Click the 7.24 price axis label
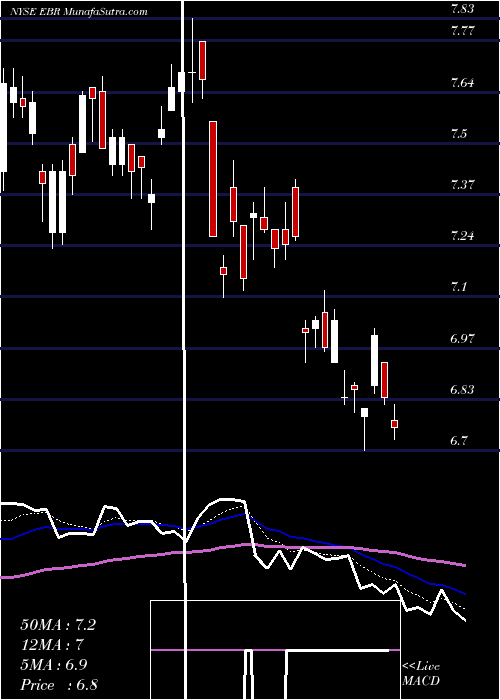Viewport: 500px width, 700px height. (x=462, y=235)
